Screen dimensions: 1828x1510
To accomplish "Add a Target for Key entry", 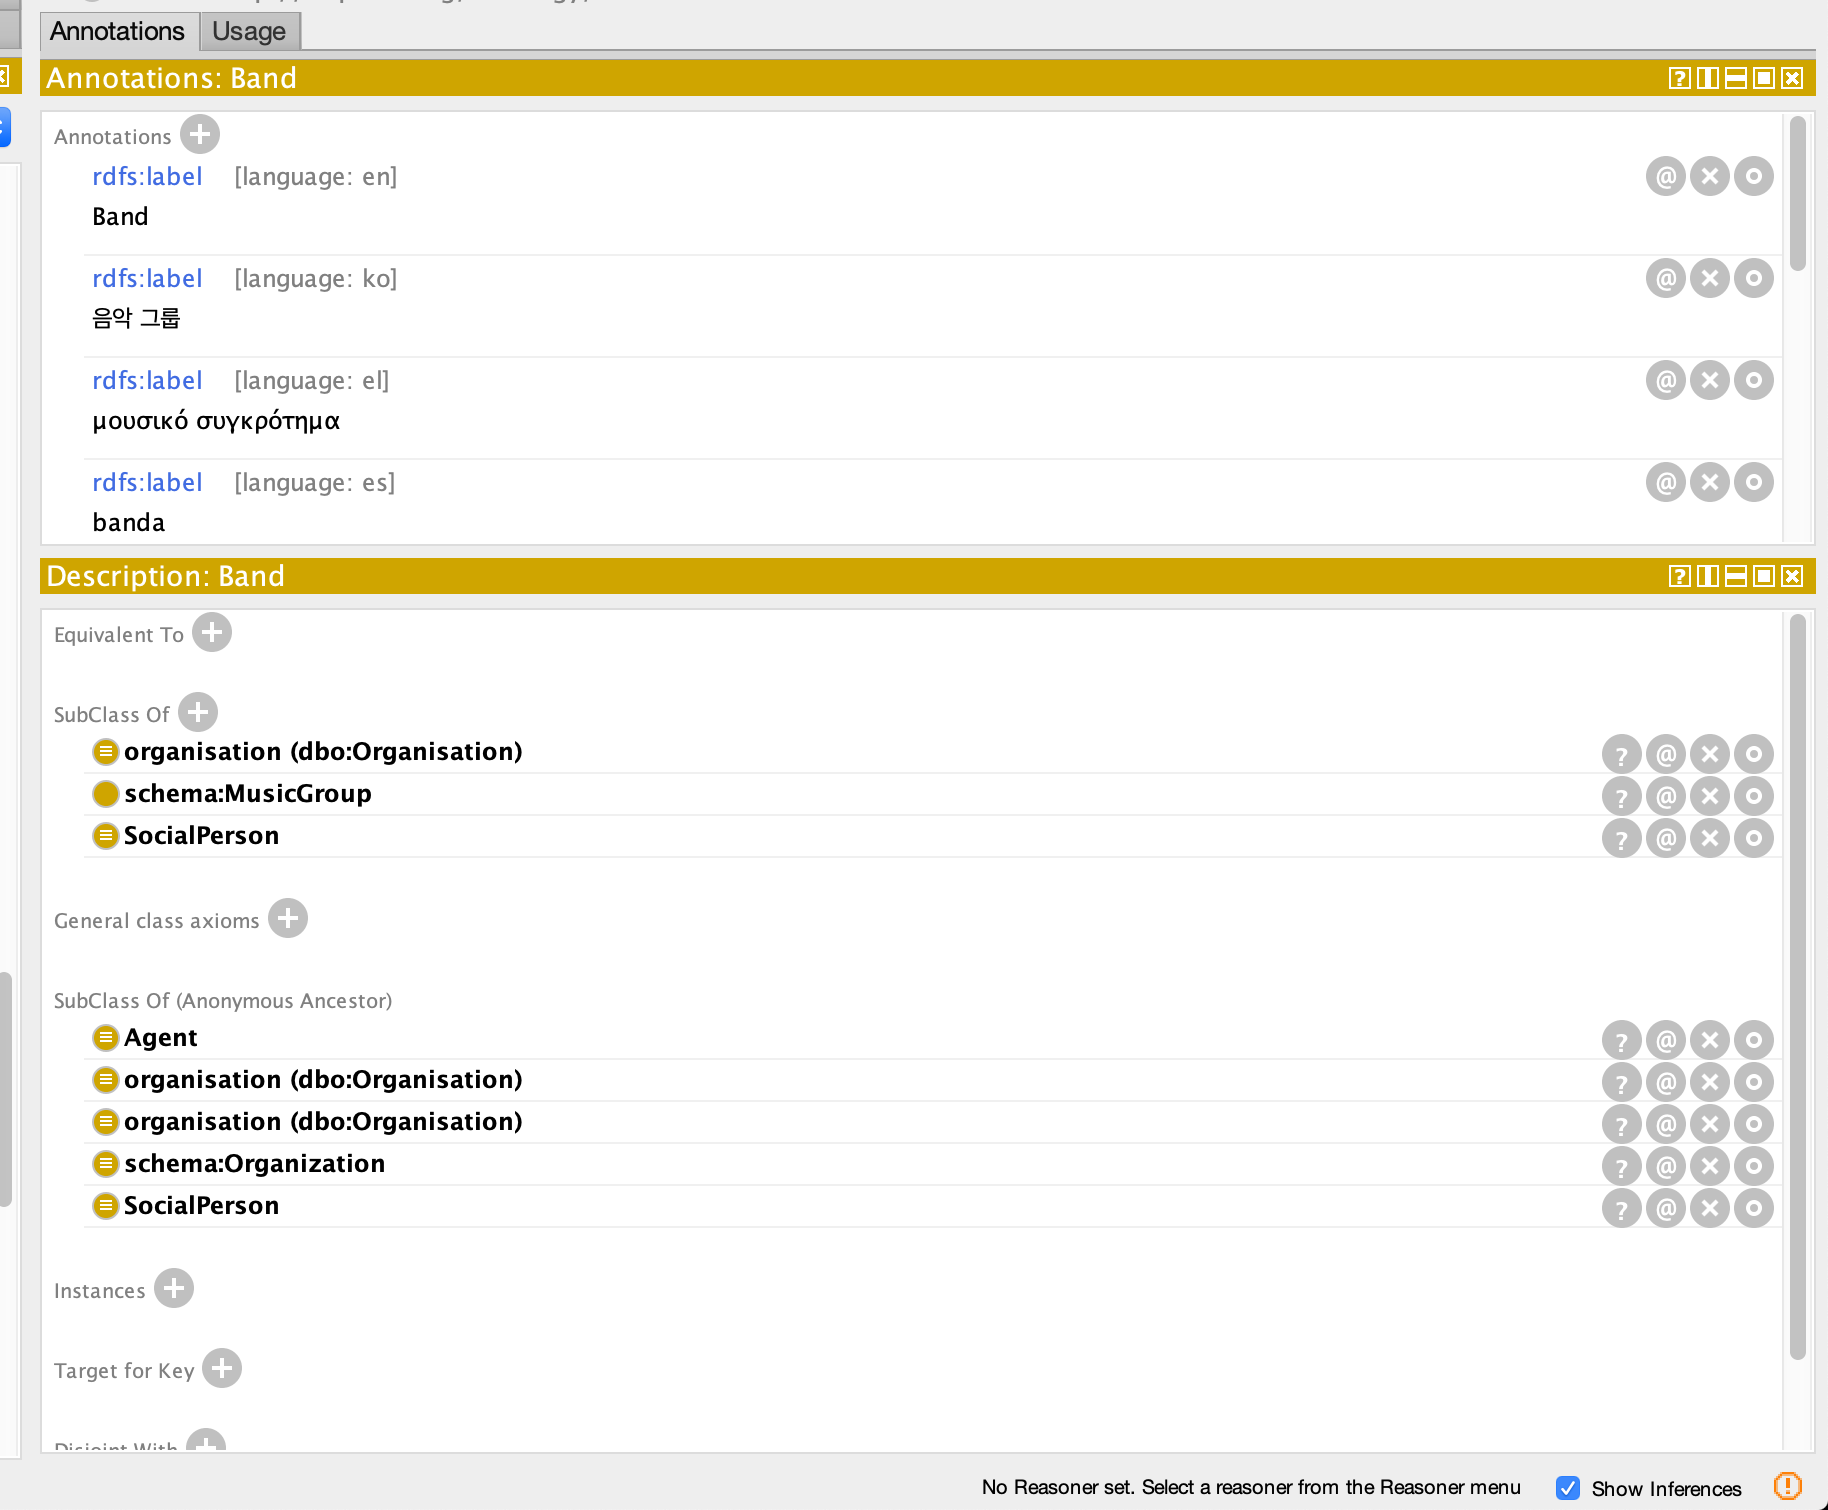I will coord(221,1368).
